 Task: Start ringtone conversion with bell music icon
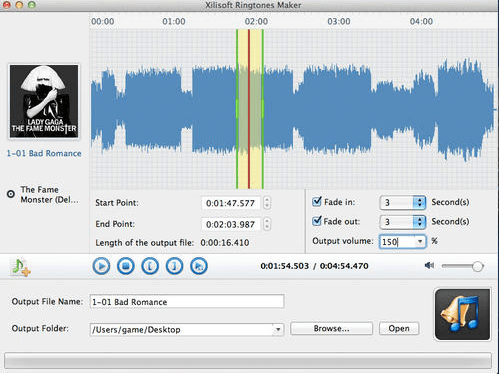[x=462, y=315]
